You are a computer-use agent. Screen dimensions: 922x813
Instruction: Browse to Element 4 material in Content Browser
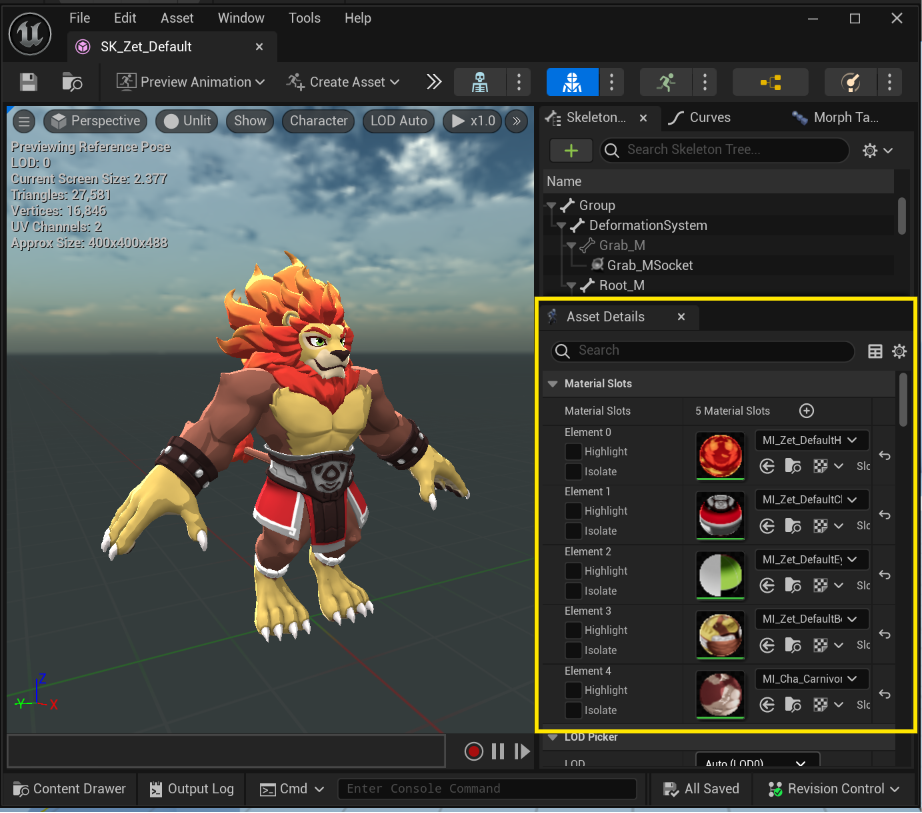pos(793,704)
